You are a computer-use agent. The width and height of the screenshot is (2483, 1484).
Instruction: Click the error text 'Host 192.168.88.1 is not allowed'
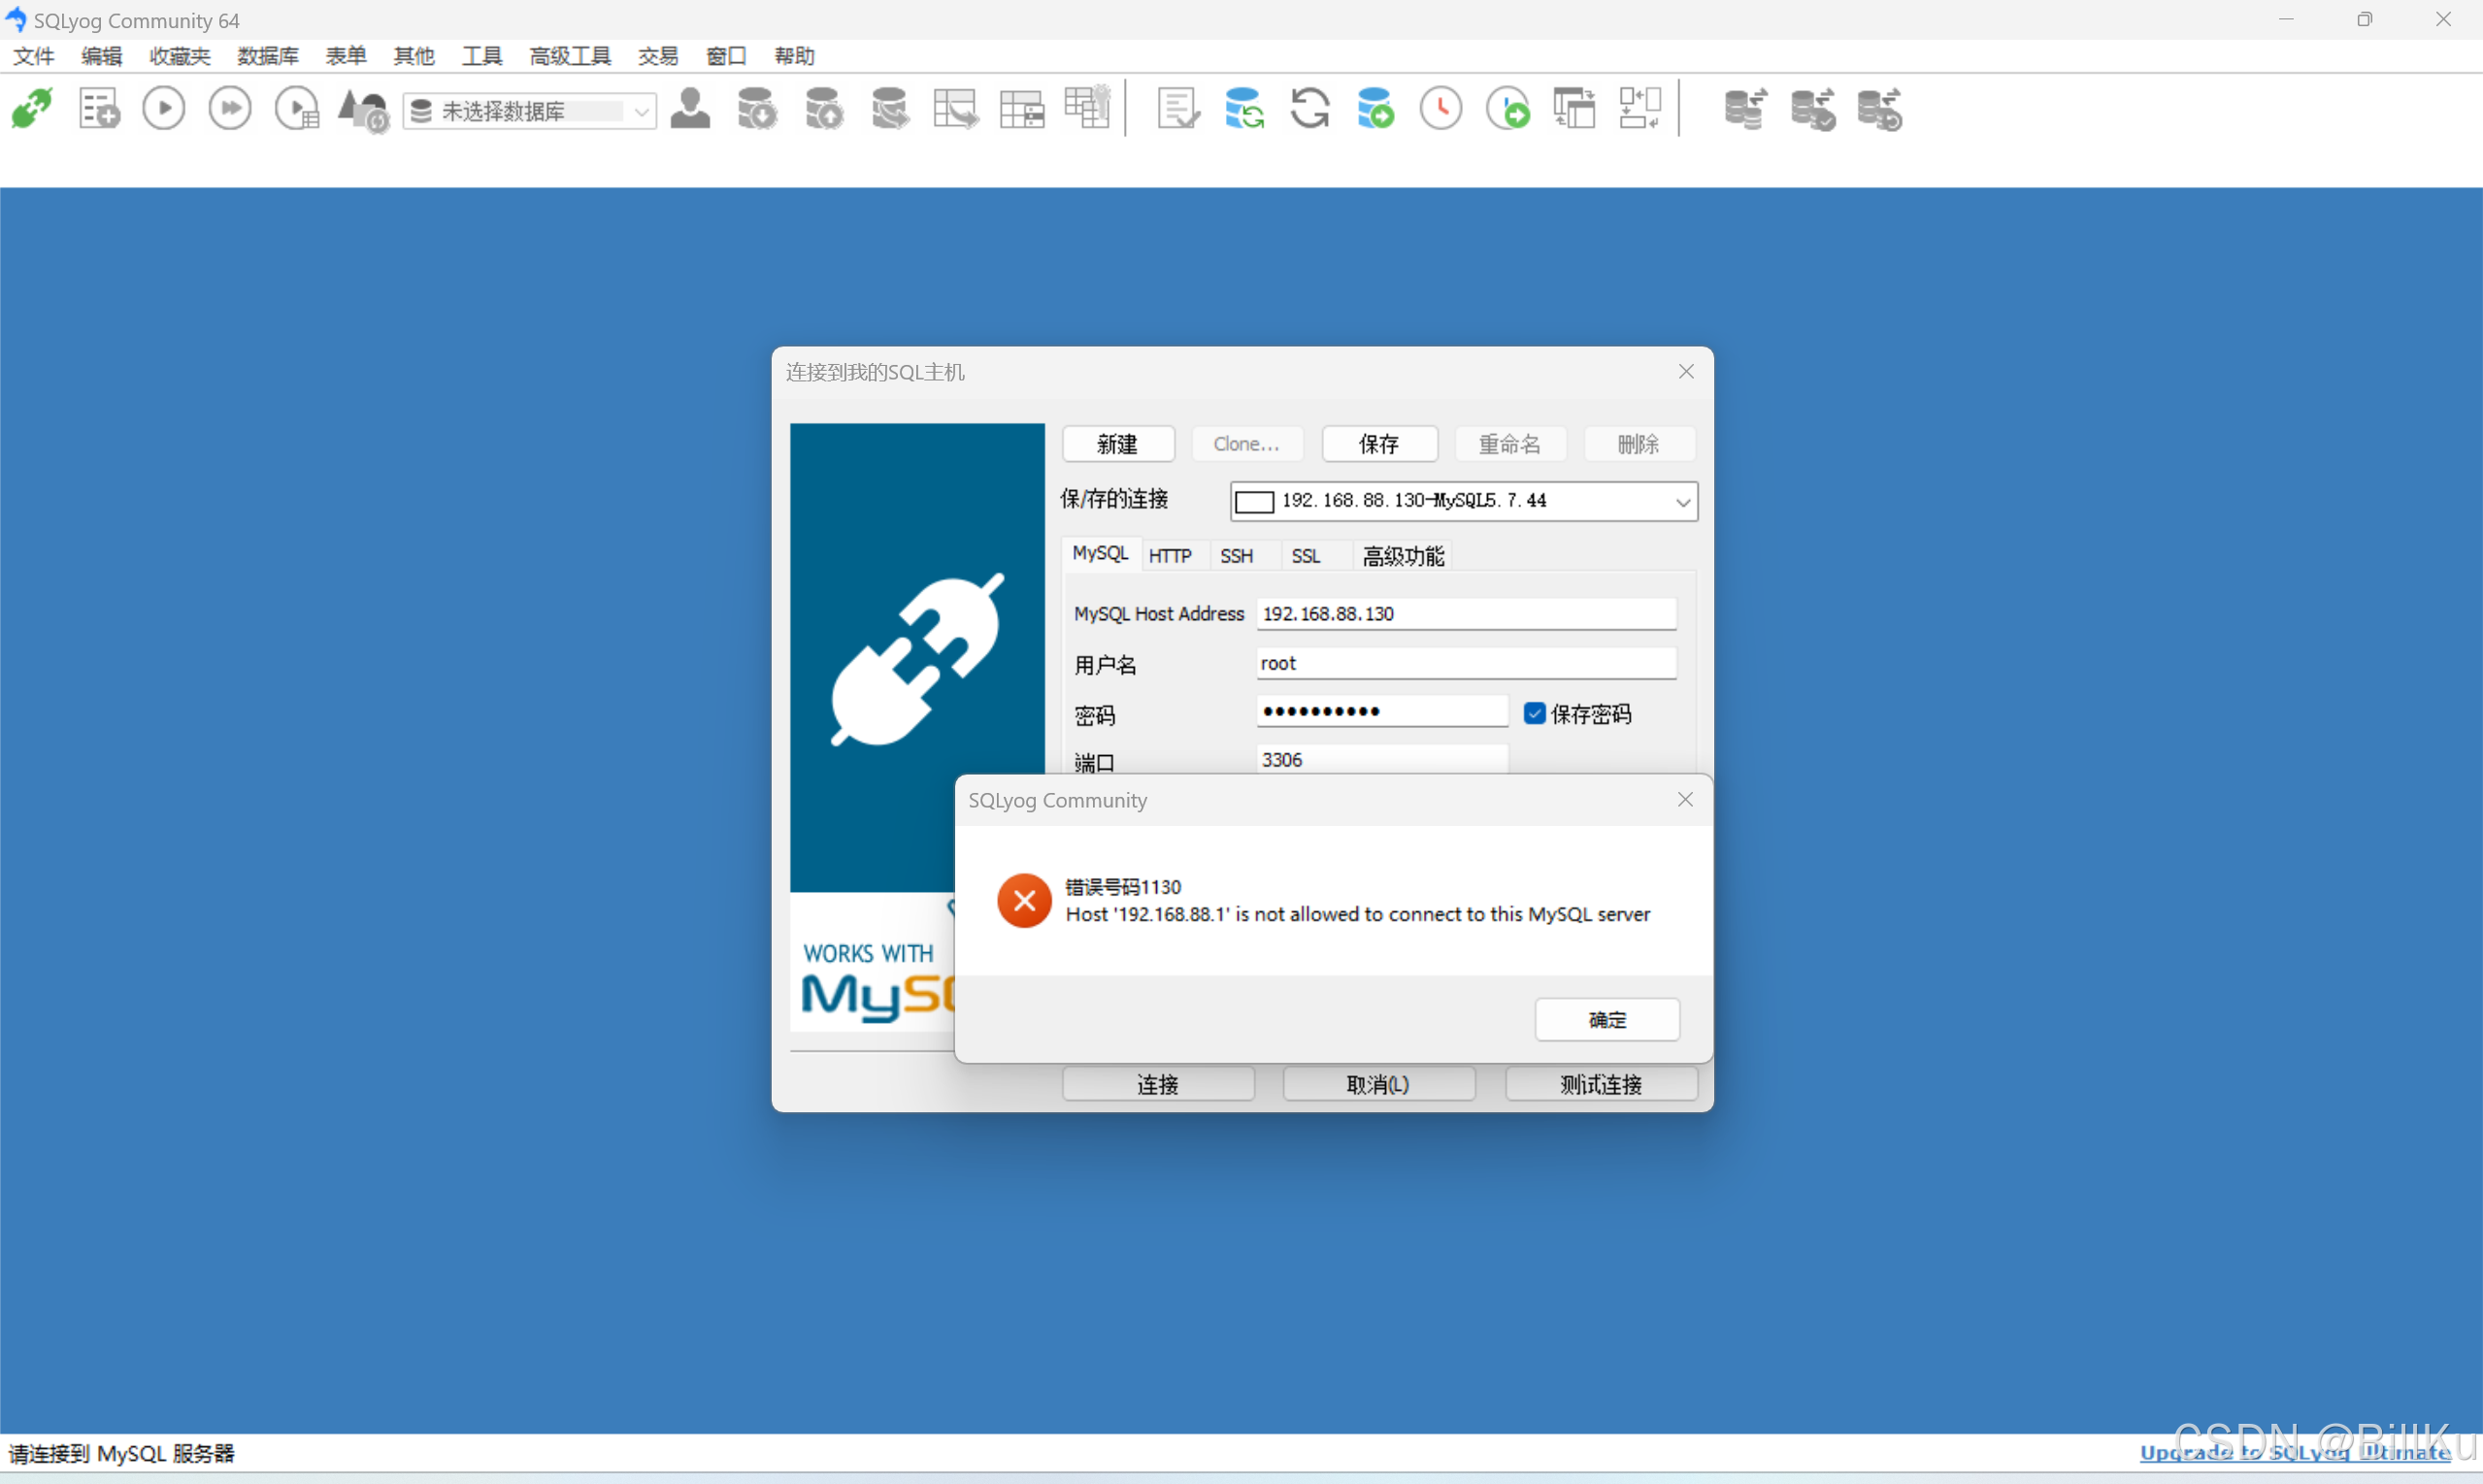(x=1357, y=914)
